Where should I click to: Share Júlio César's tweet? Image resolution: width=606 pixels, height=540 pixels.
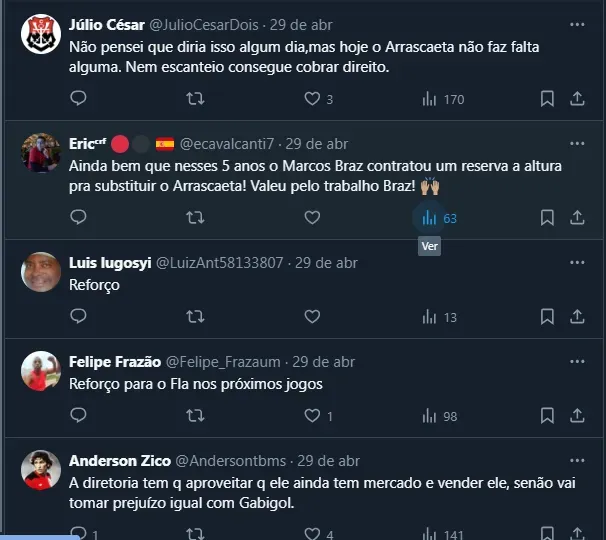coord(577,99)
